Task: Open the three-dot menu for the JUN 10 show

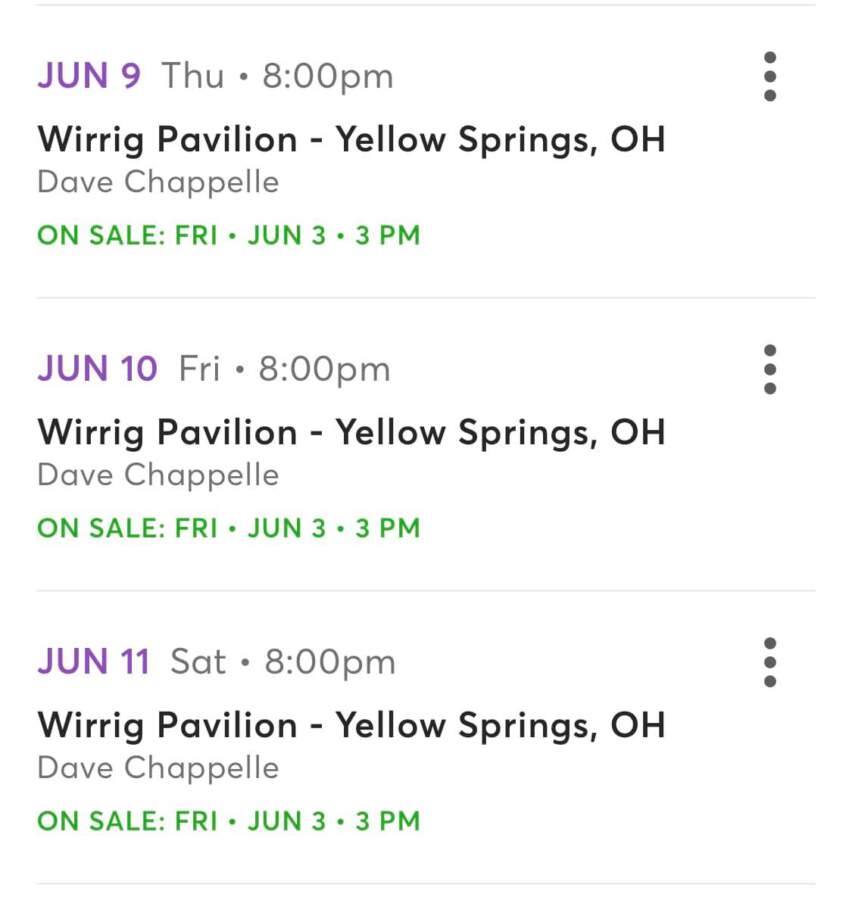Action: (x=769, y=370)
